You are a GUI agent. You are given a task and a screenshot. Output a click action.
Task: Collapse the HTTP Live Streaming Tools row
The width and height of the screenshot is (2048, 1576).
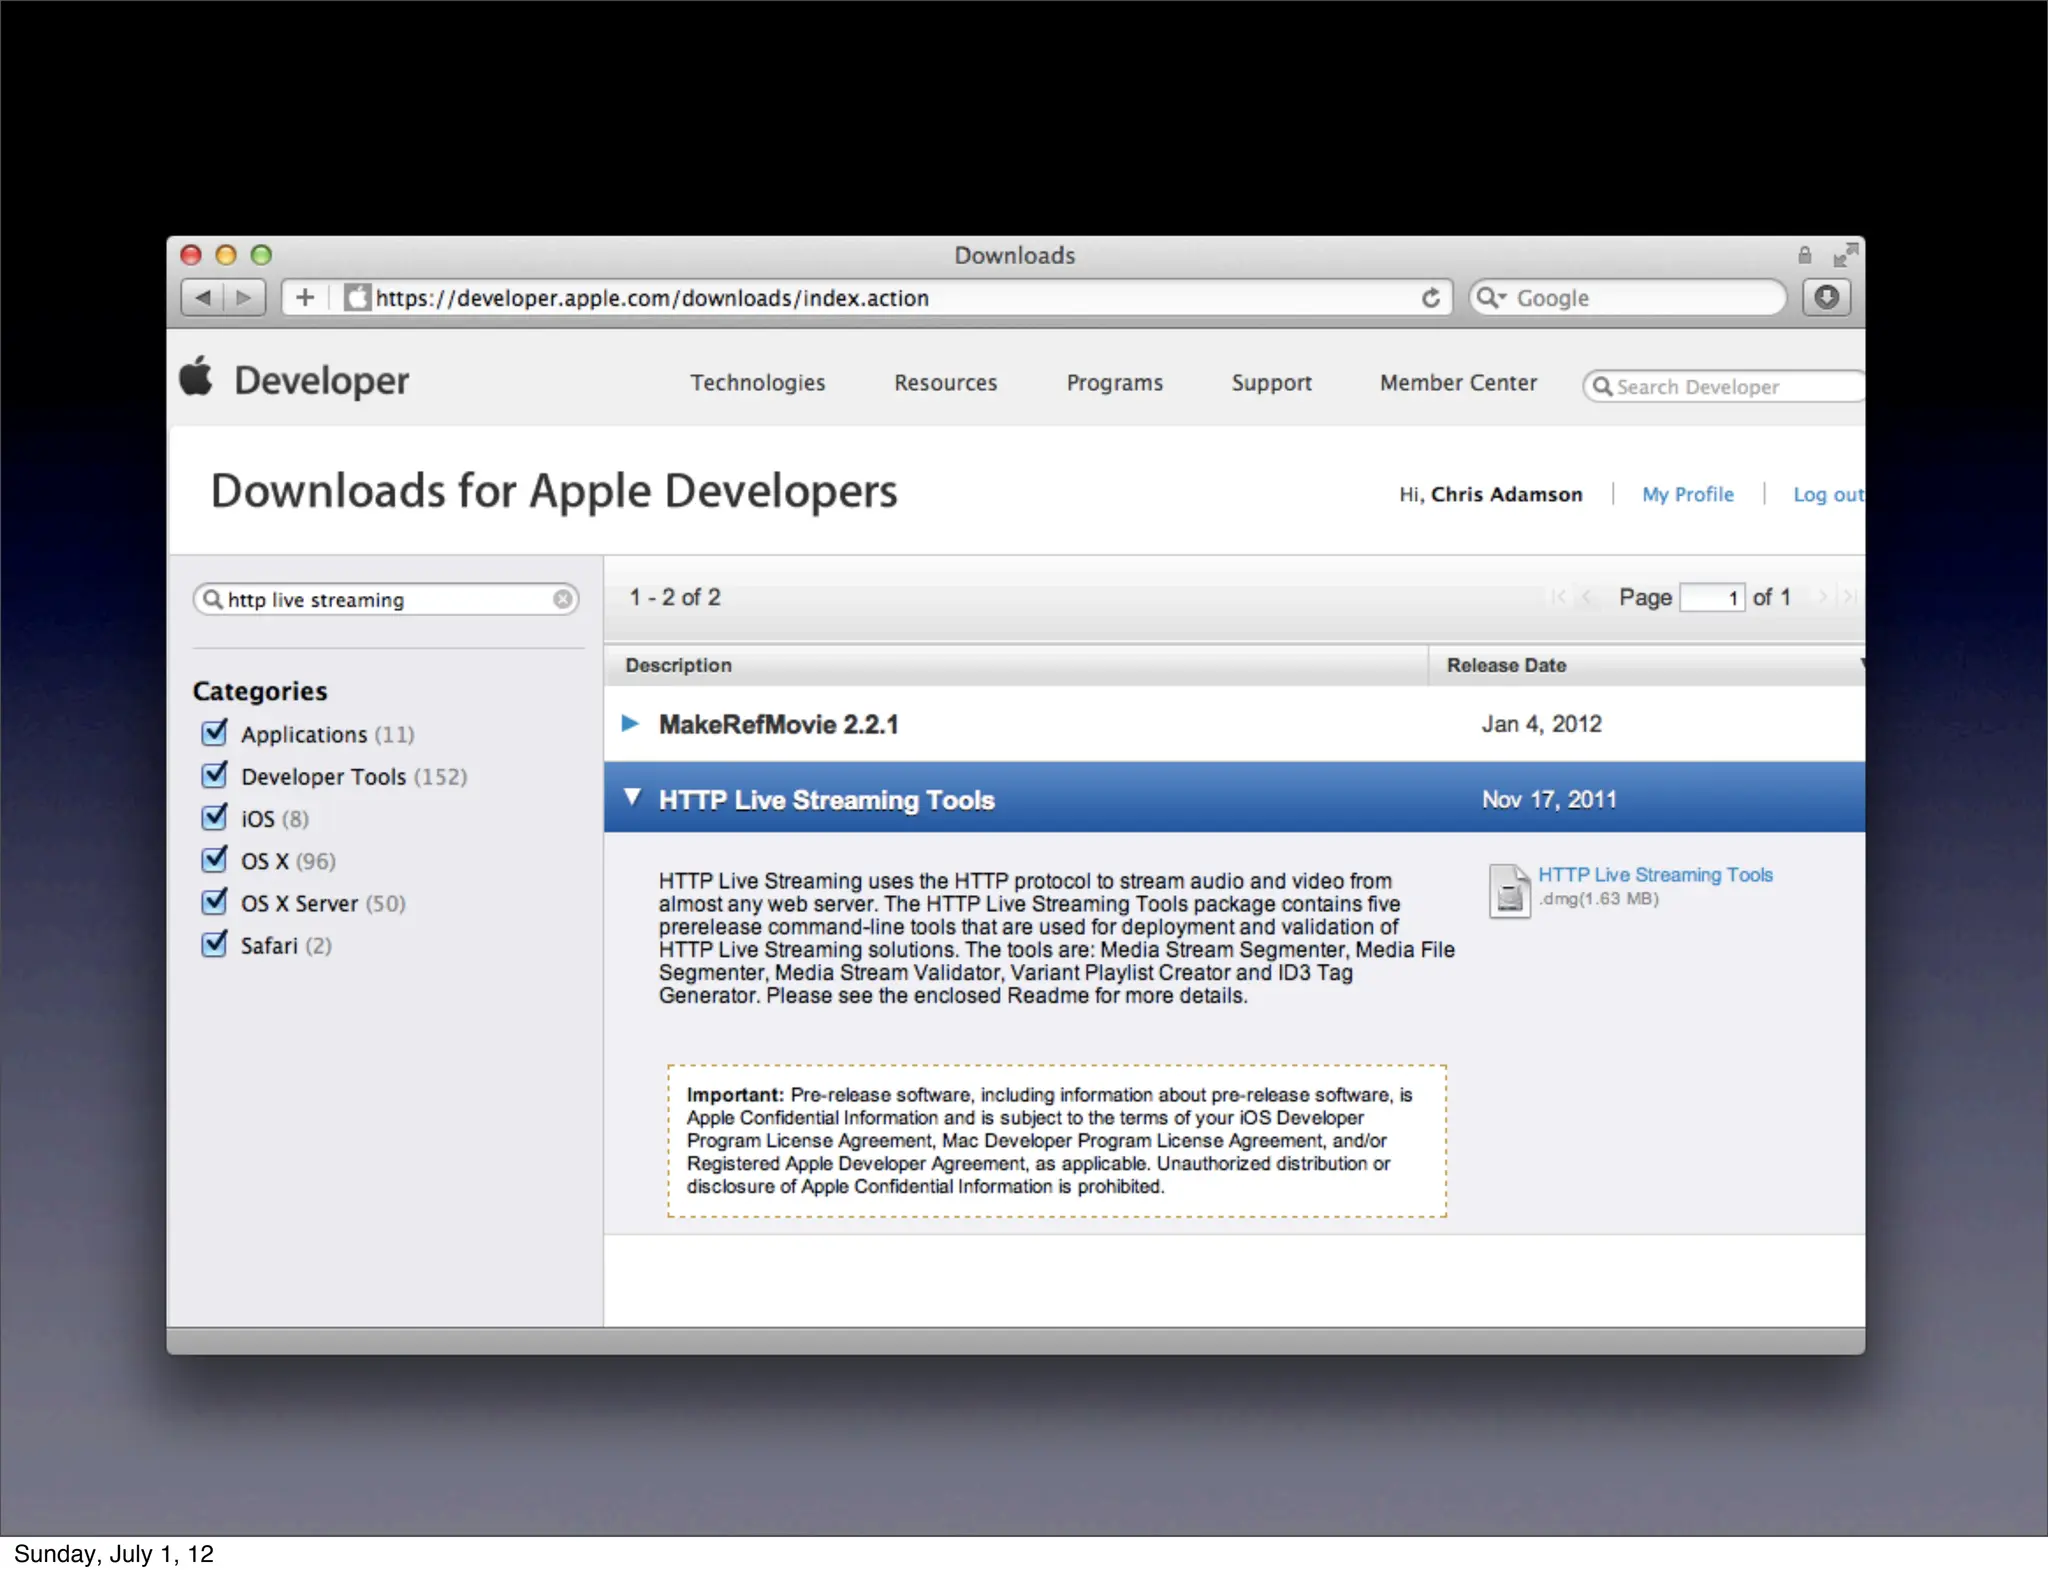[x=632, y=797]
